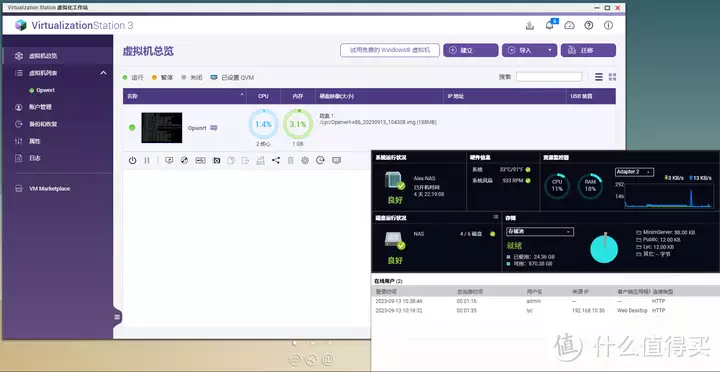This screenshot has height=372, width=720.
Task: Click the upload tray icon in header
Action: pyautogui.click(x=530, y=25)
